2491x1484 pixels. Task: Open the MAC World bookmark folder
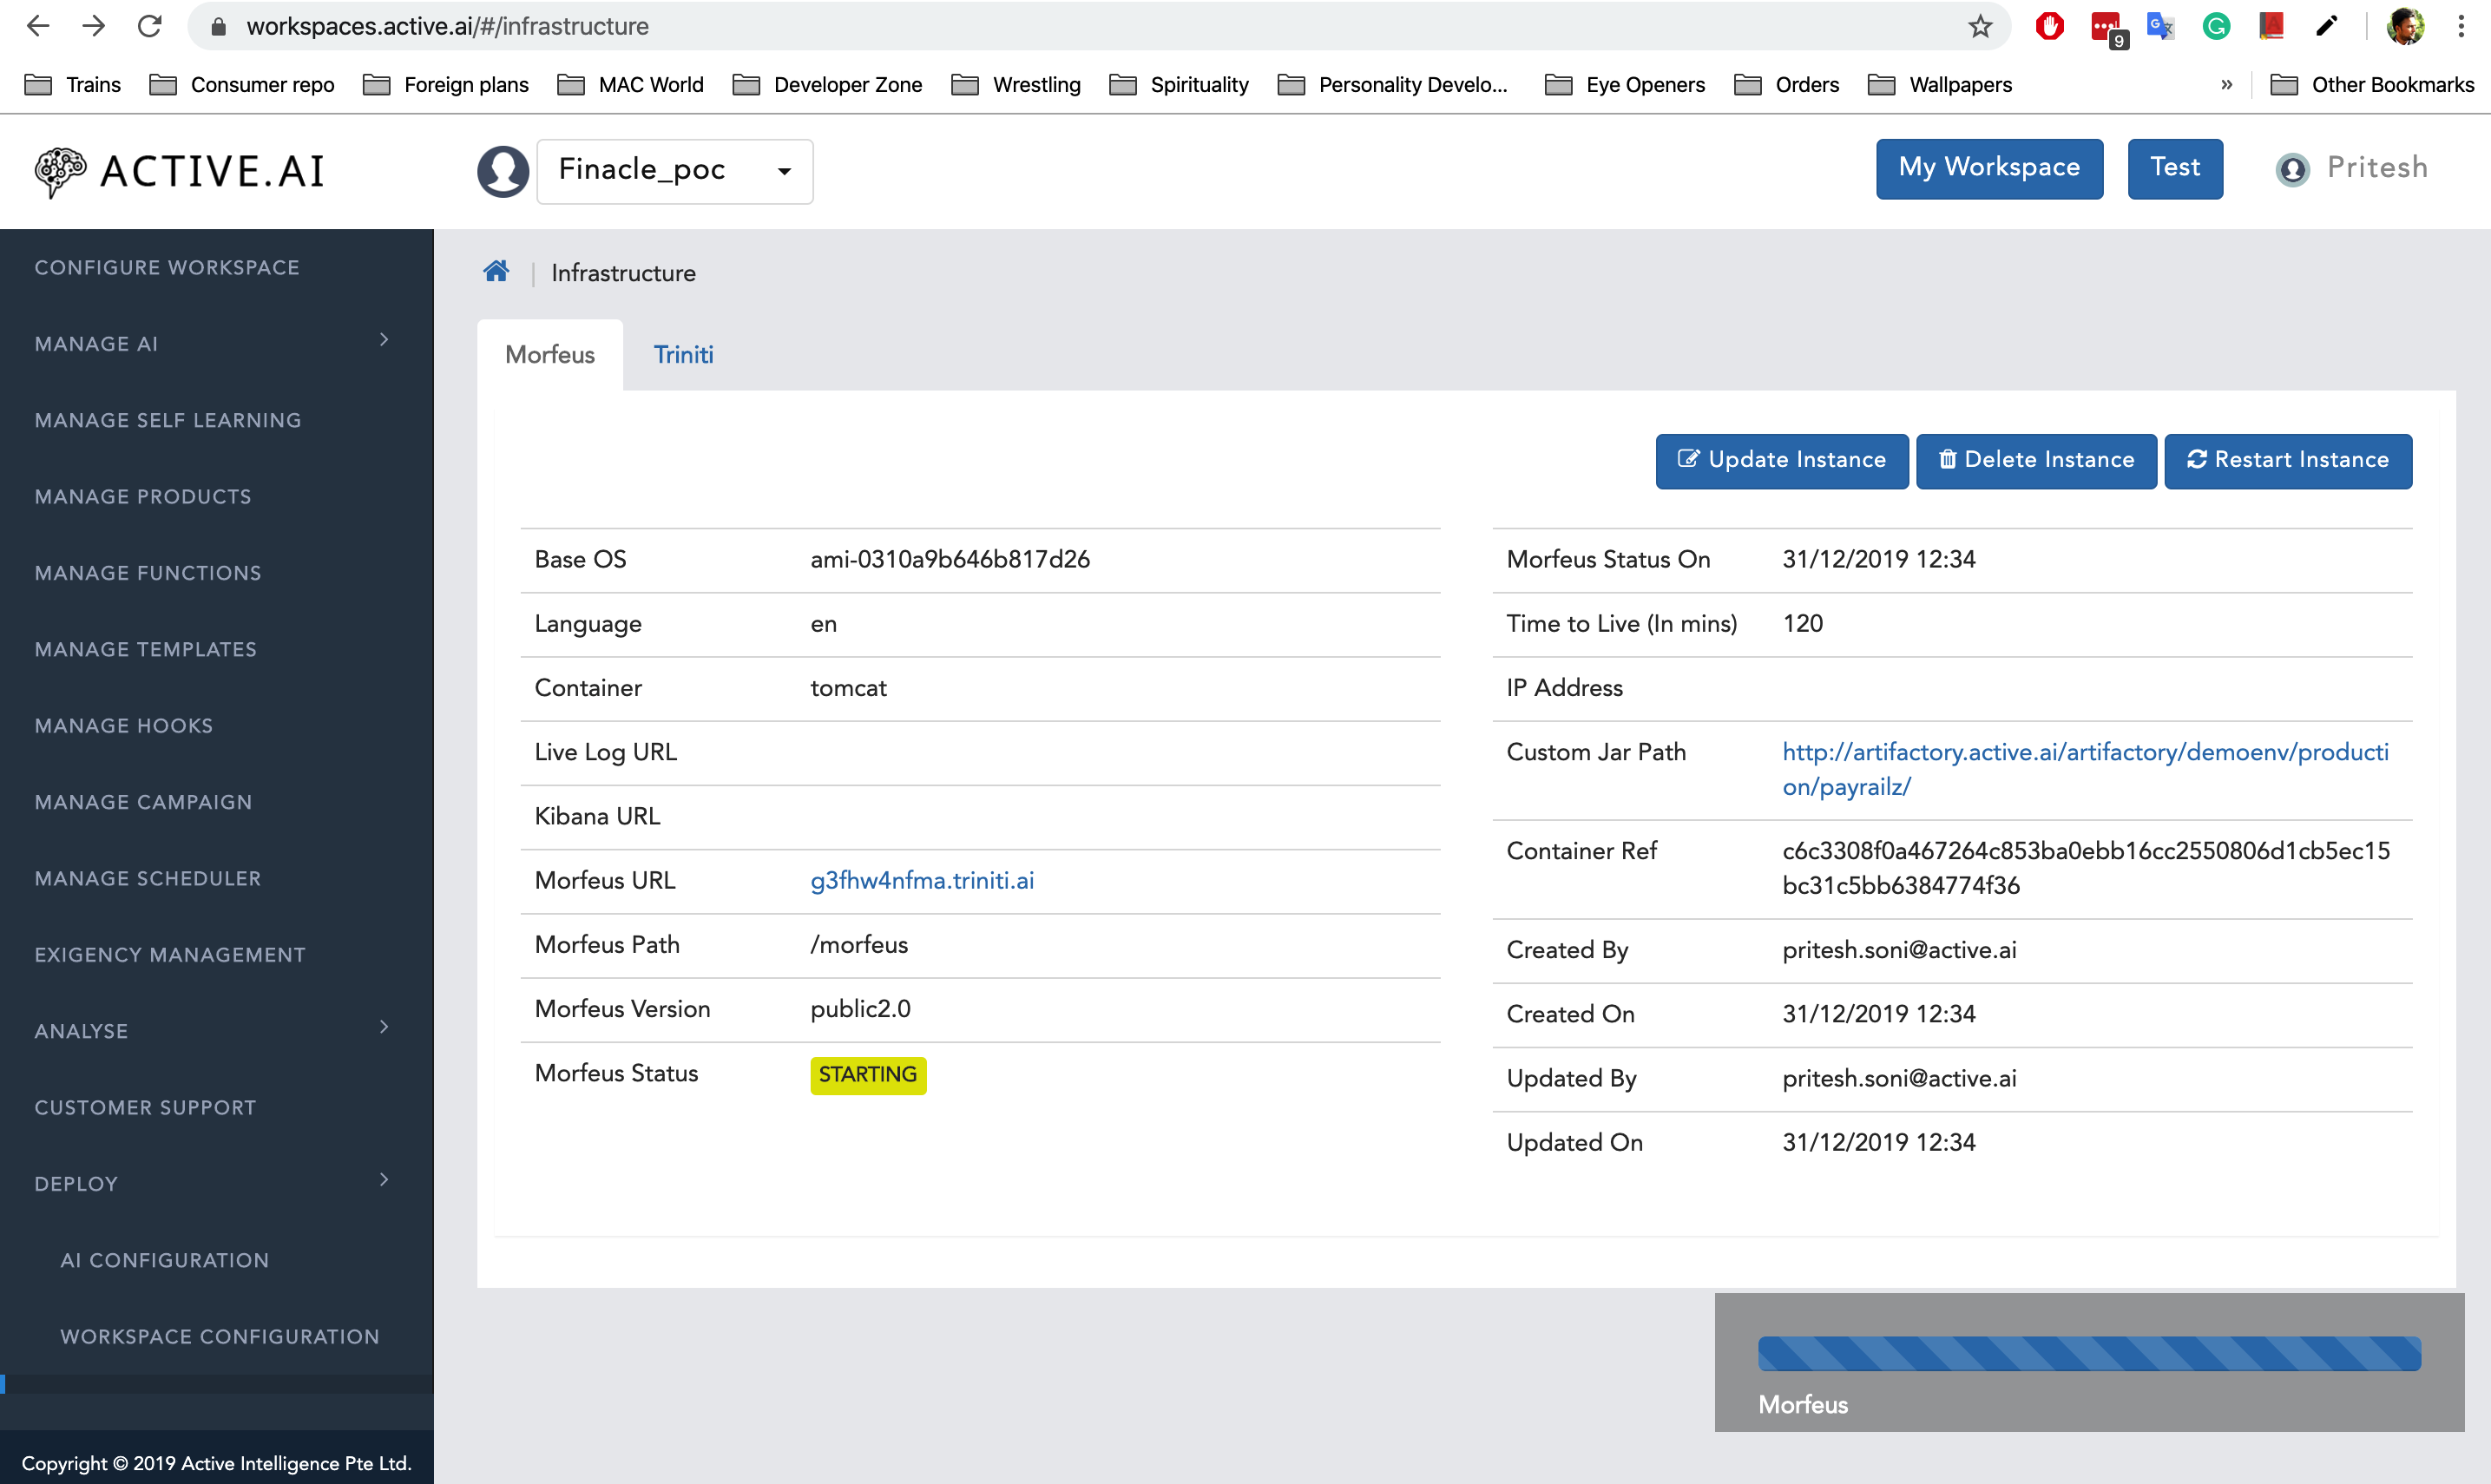[630, 85]
